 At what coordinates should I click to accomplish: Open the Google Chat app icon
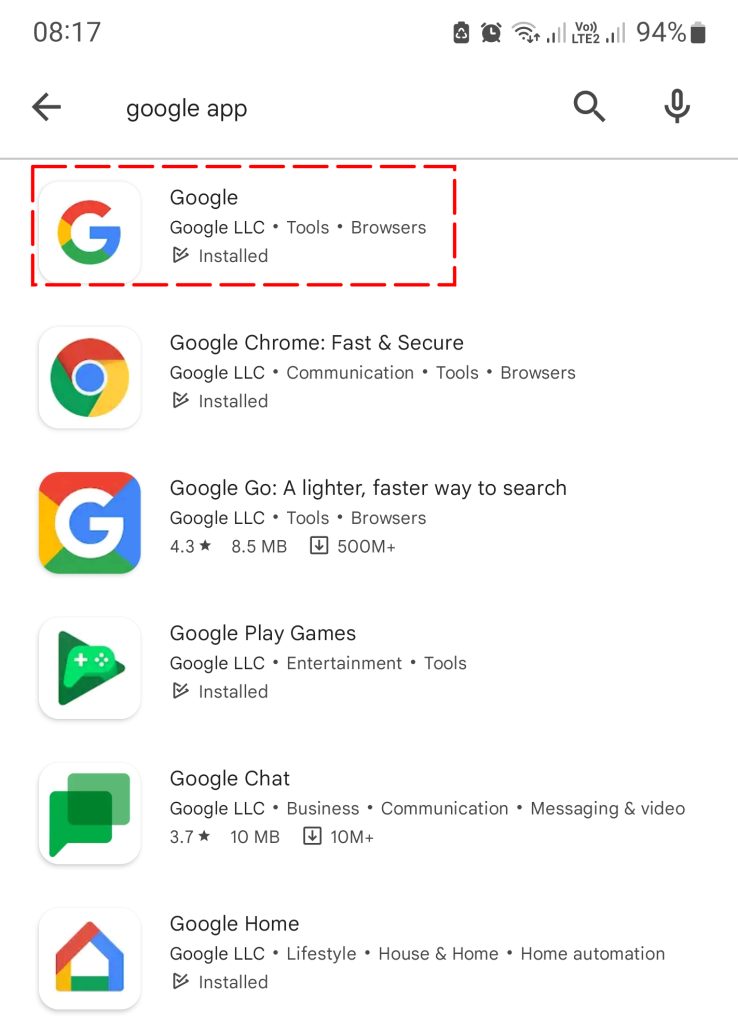pyautogui.click(x=89, y=813)
